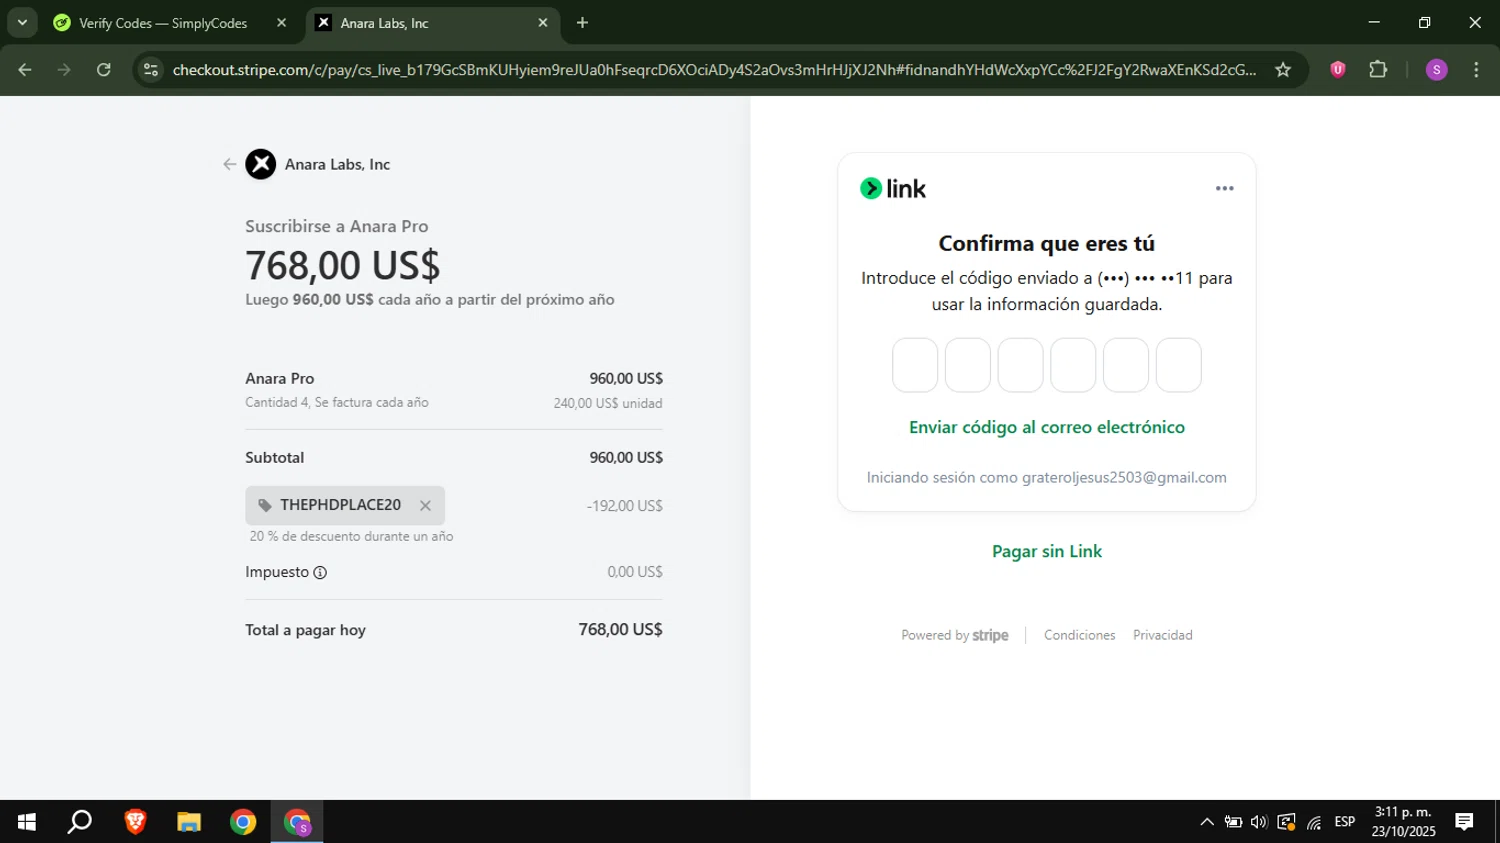The width and height of the screenshot is (1500, 843).
Task: Open the clock showing 3:11 p. m.
Action: tap(1403, 822)
